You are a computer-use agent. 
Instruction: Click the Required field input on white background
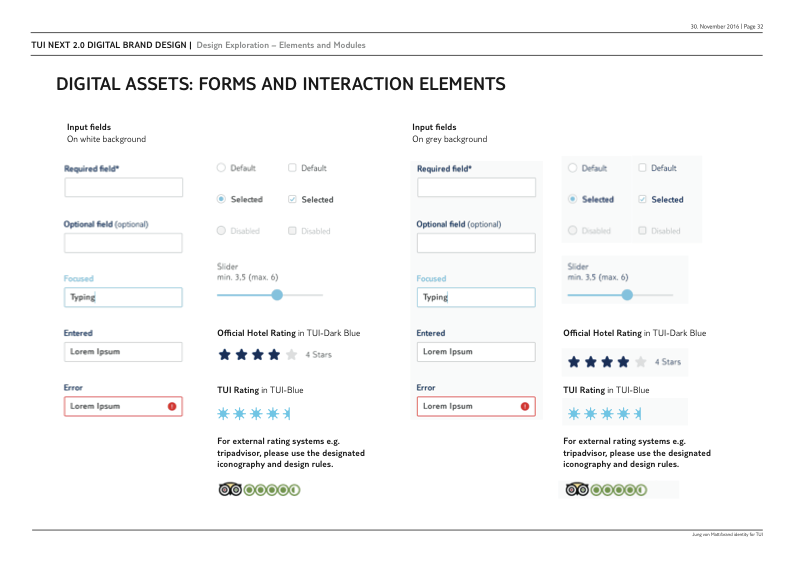pyautogui.click(x=123, y=187)
